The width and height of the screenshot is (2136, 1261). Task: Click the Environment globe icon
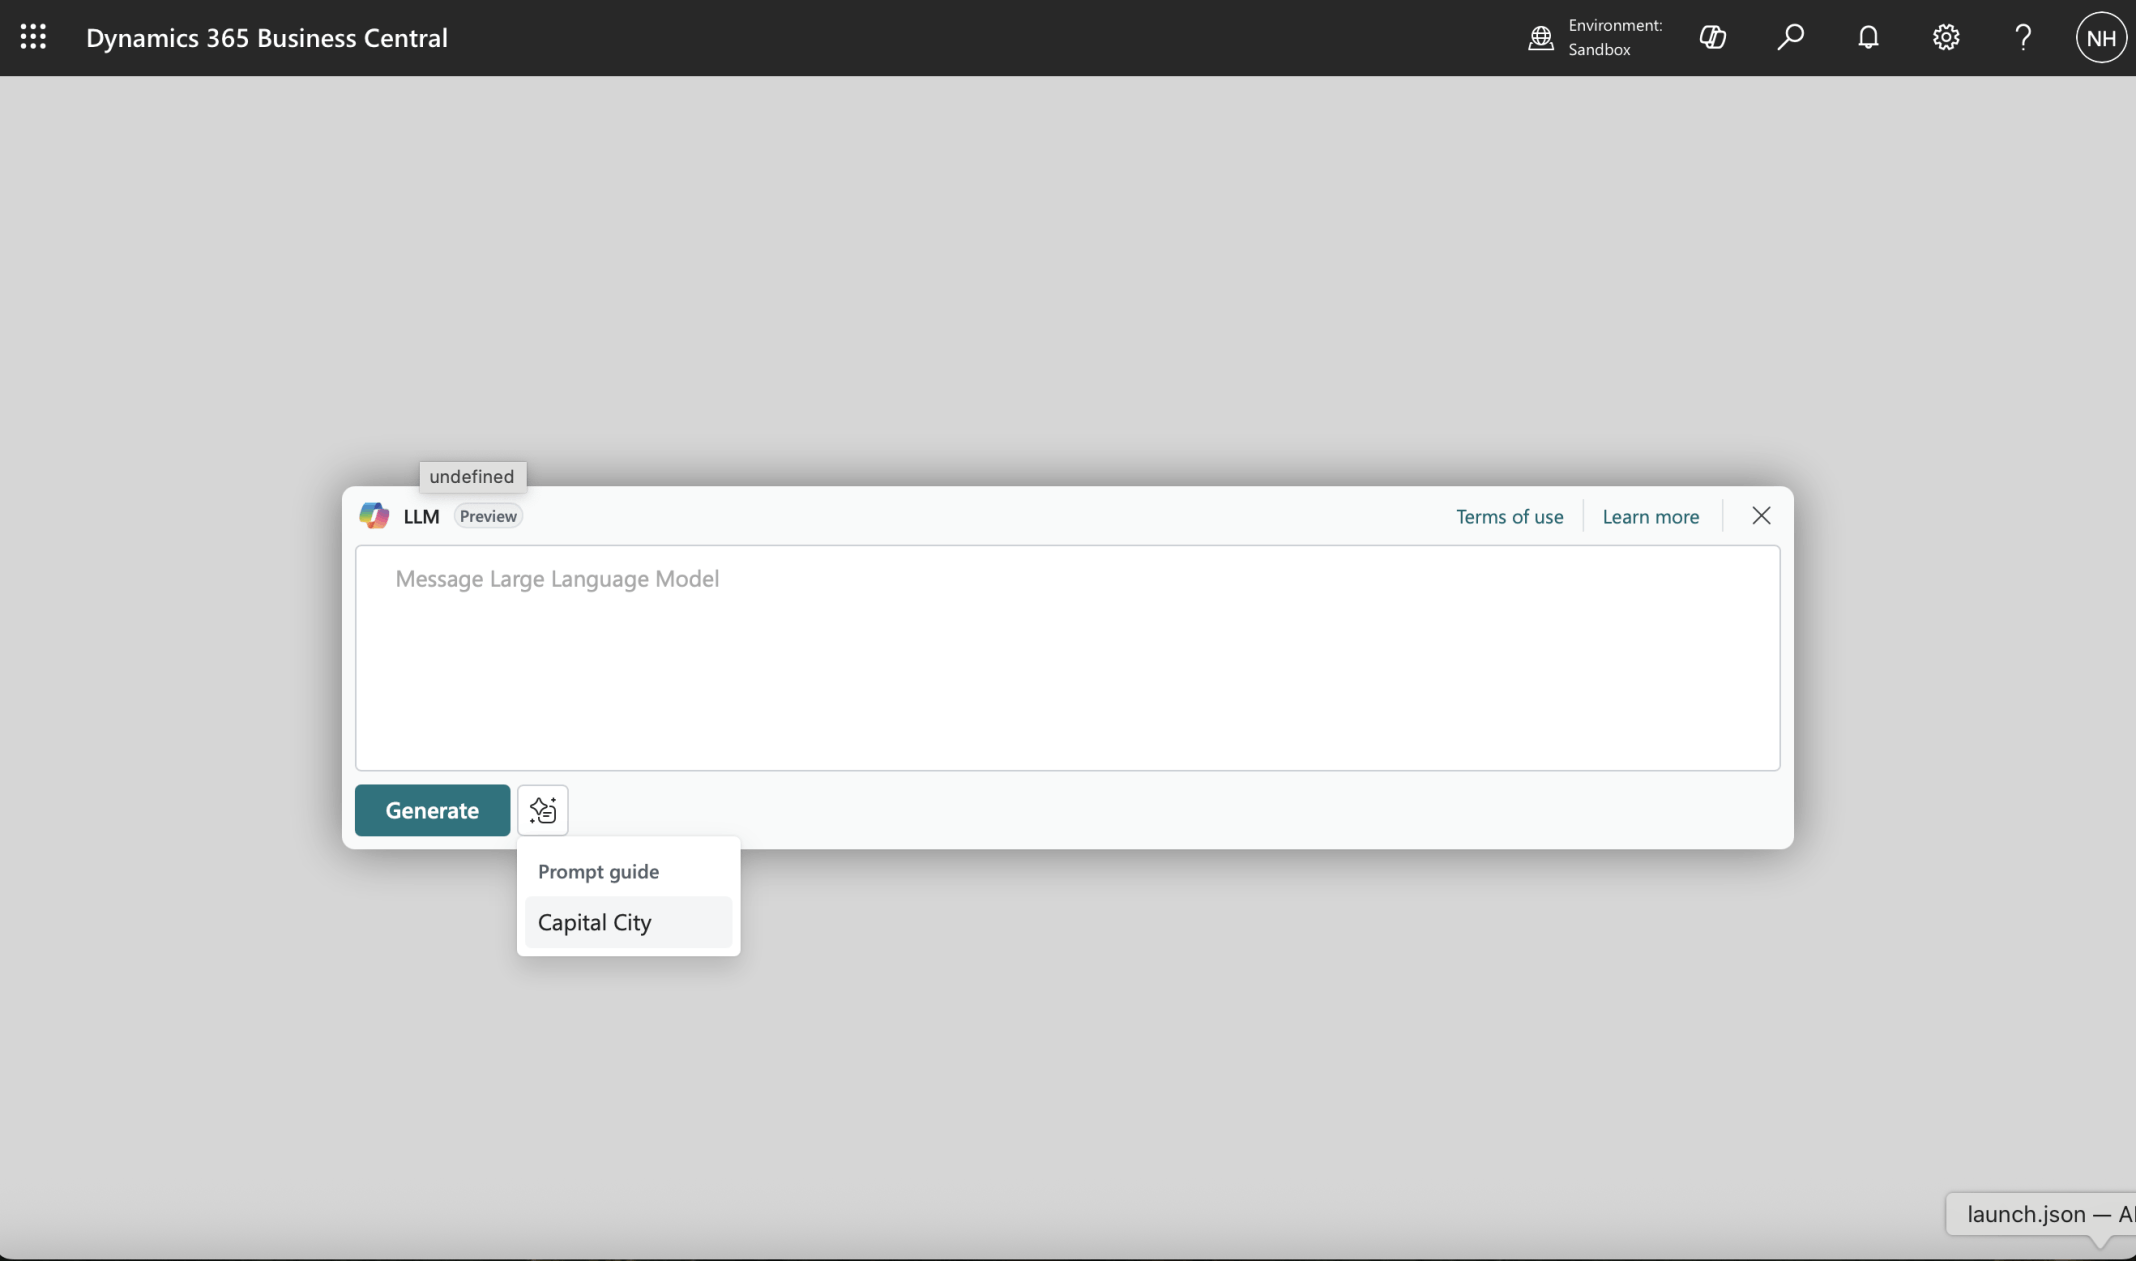1541,37
